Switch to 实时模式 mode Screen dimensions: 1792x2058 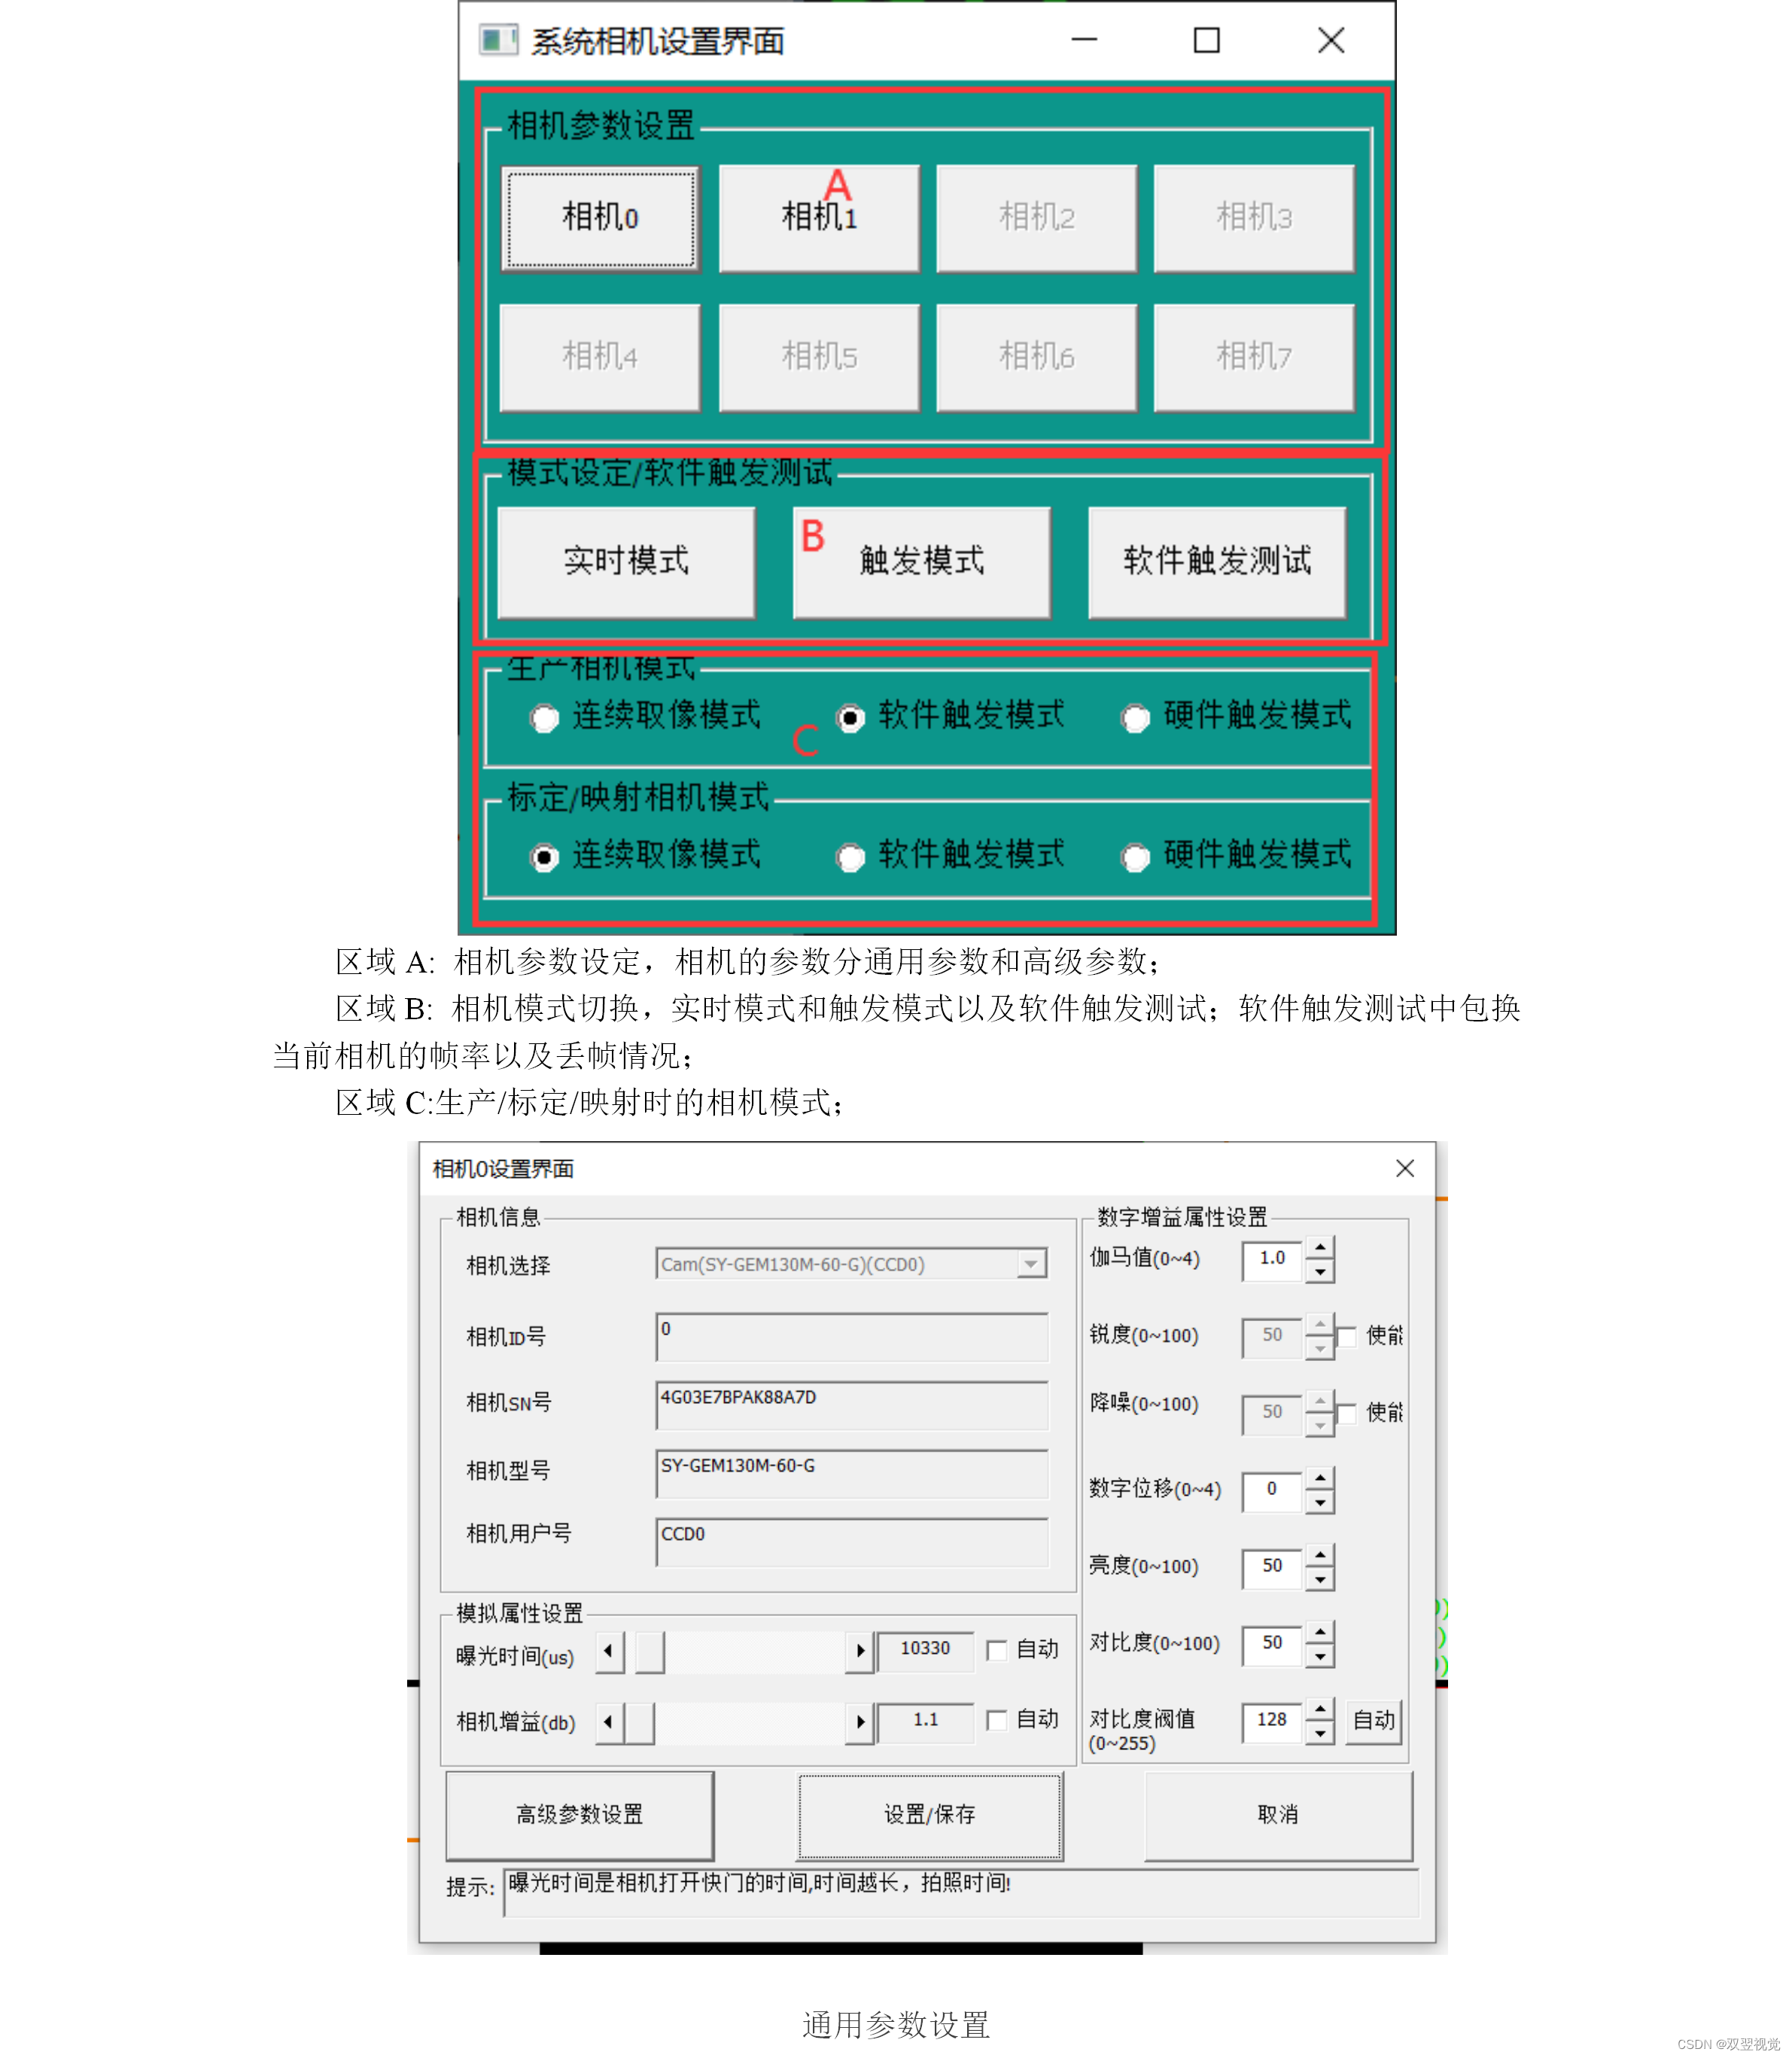(x=626, y=561)
